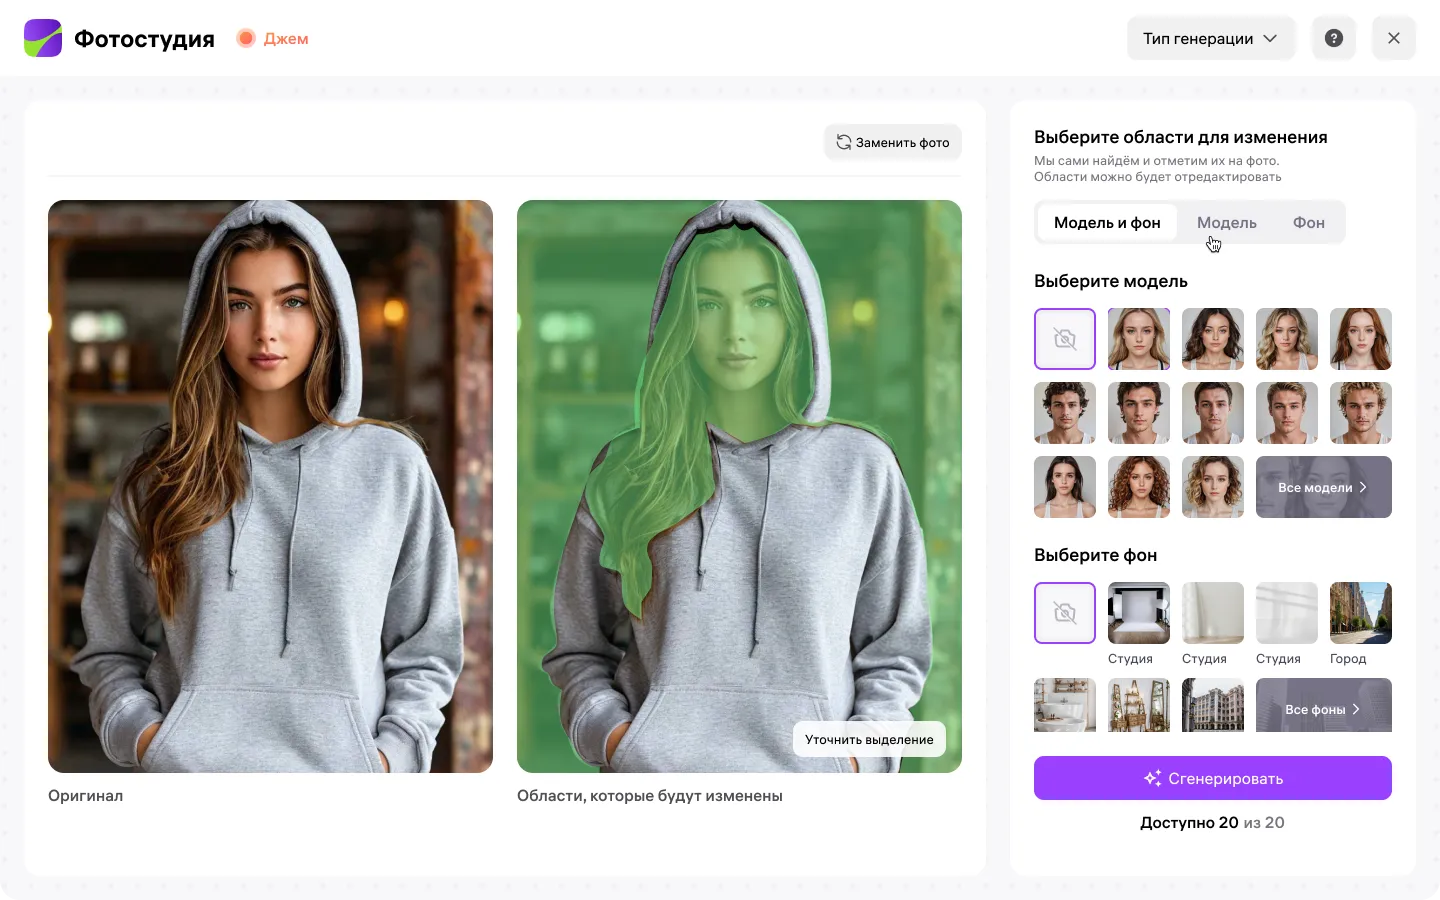Click the Фотостудия logo icon
1440x900 pixels.
43,38
